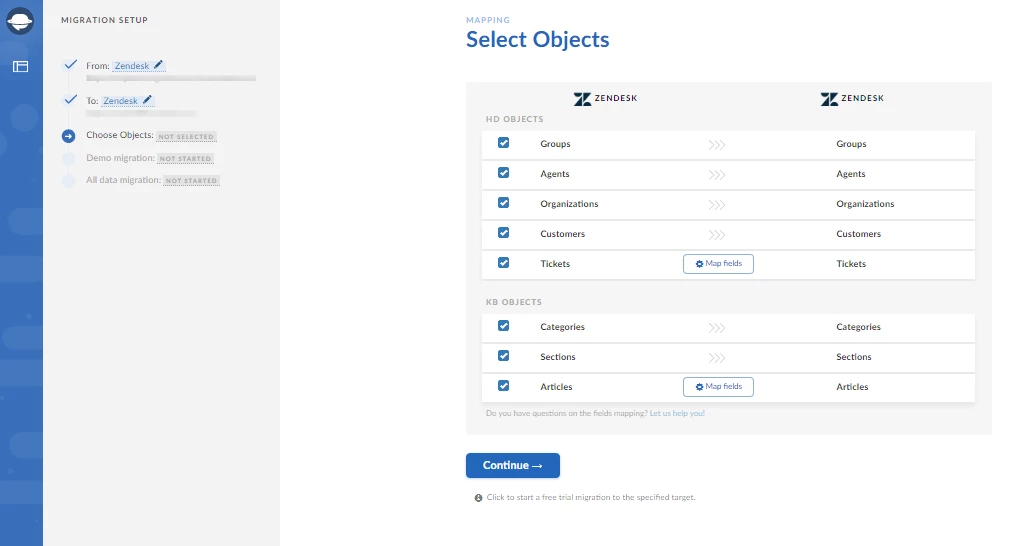Click the target Articles label
1034x546 pixels.
click(x=852, y=387)
